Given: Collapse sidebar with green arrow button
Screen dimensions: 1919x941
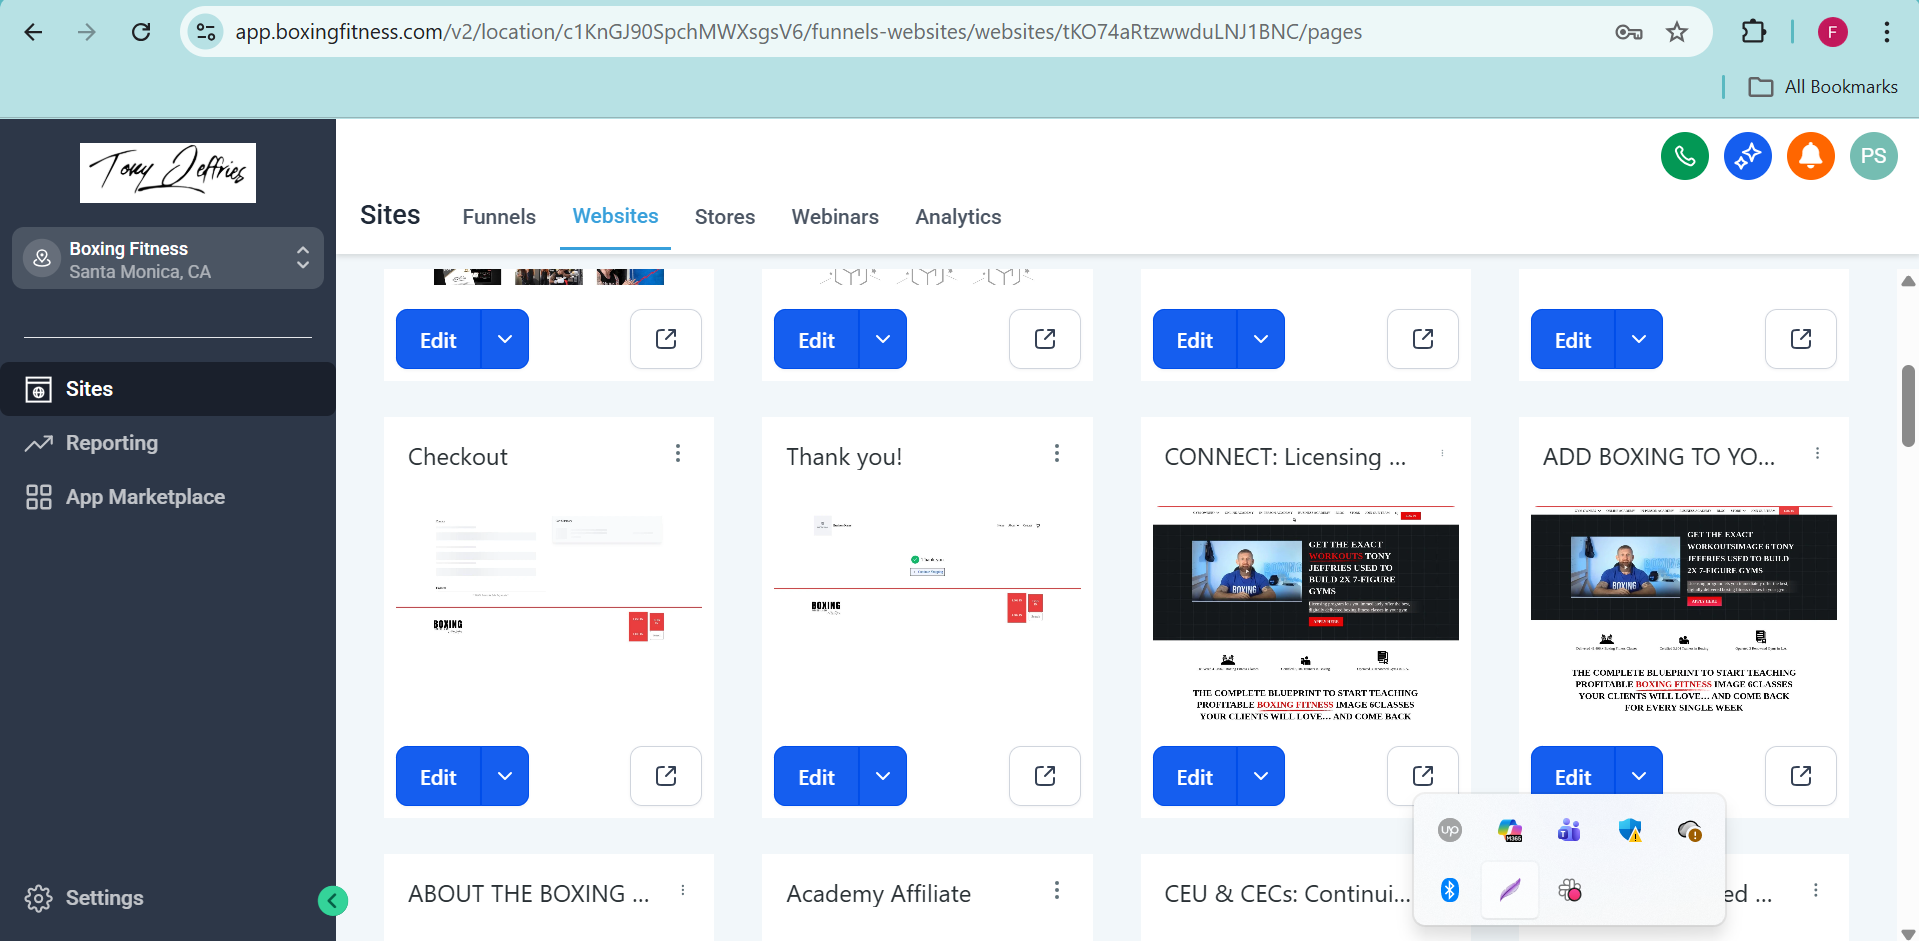Looking at the screenshot, I should (333, 901).
